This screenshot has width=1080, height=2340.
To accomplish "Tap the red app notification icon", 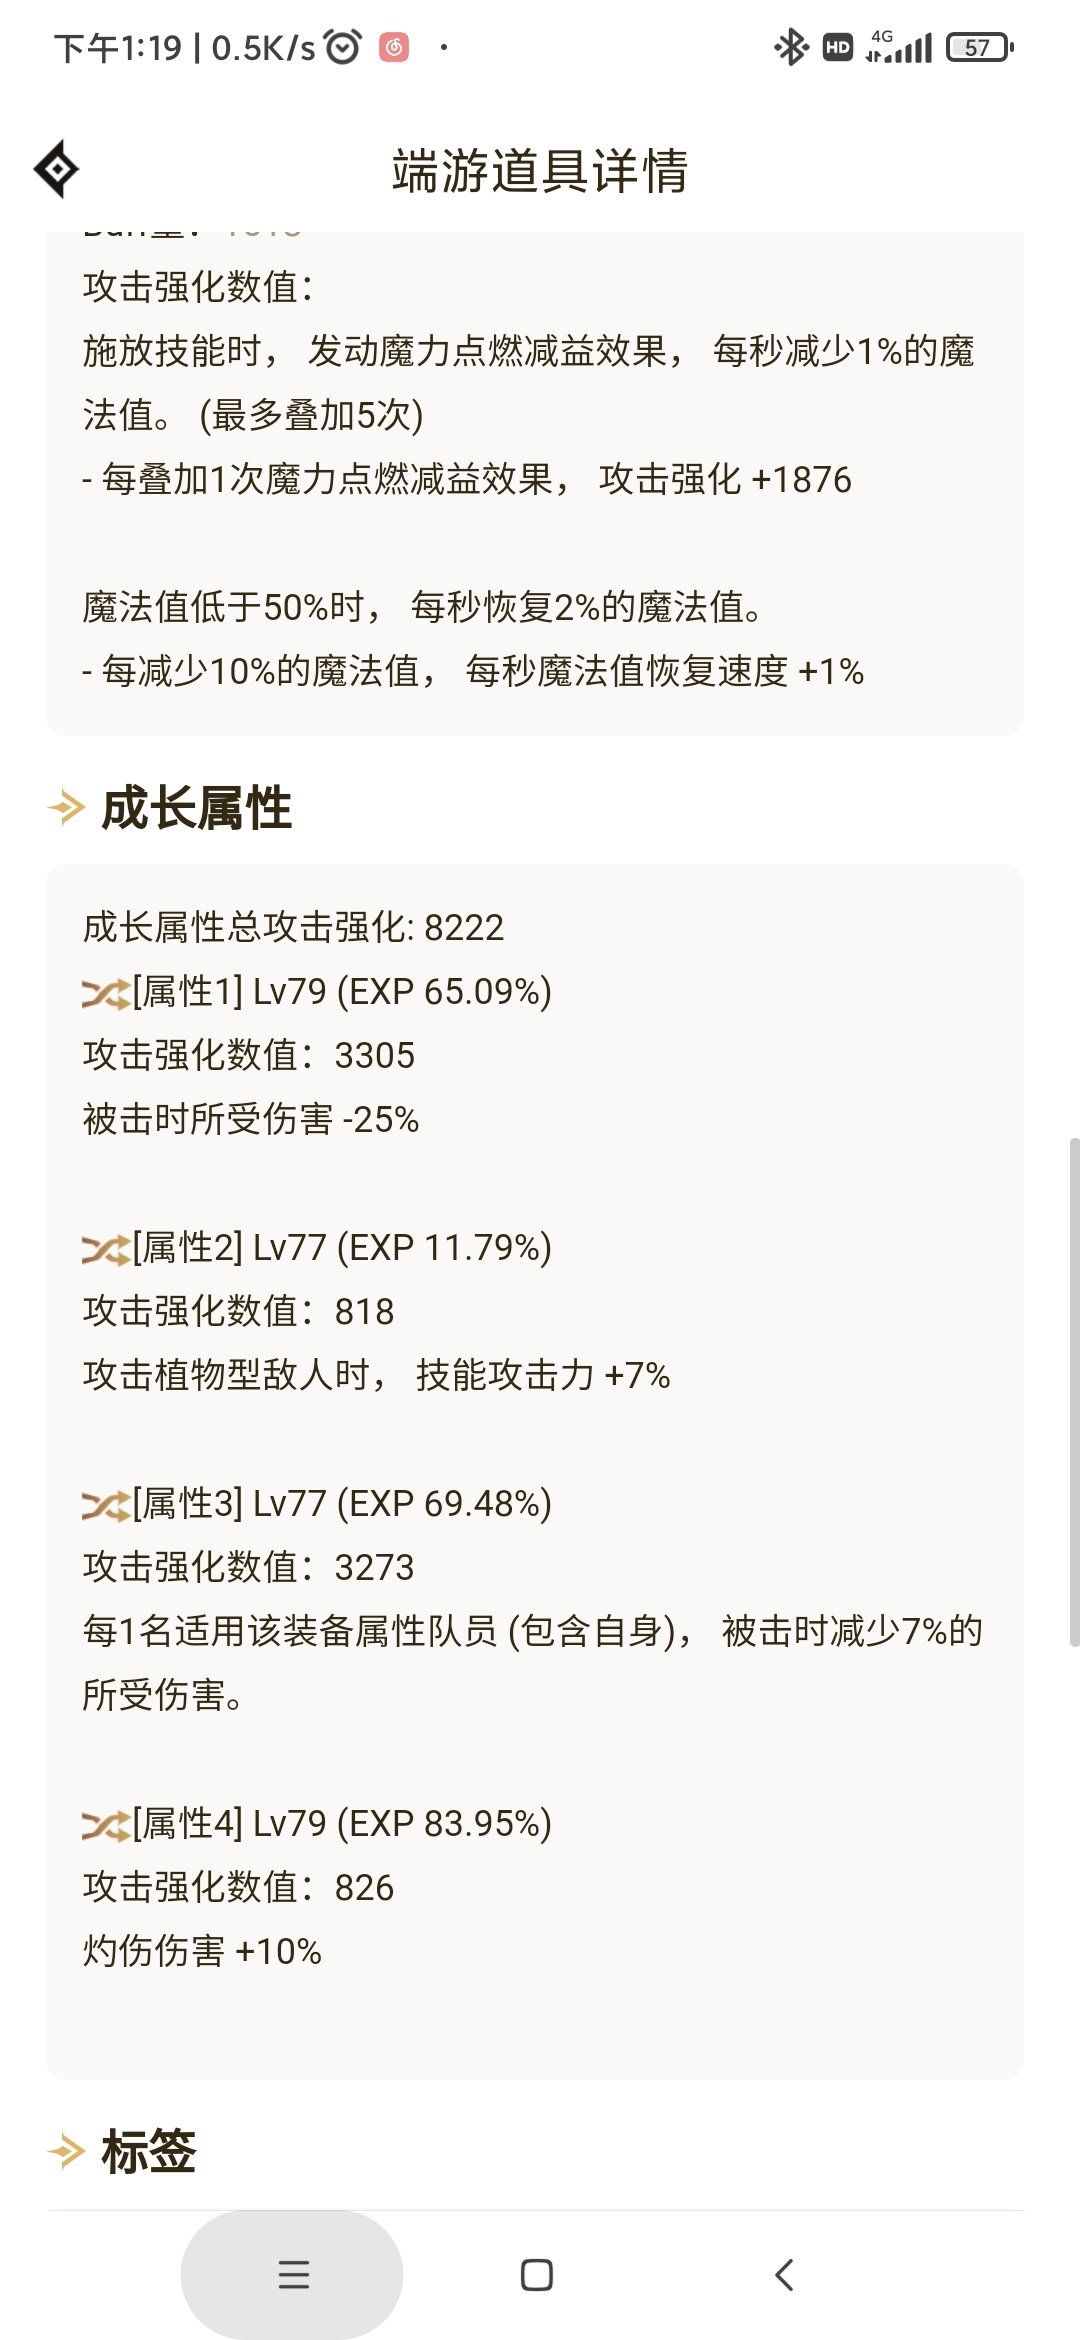I will [x=394, y=47].
